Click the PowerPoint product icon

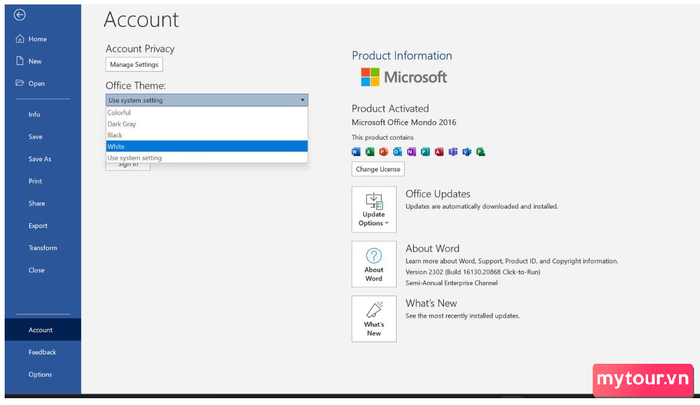[383, 152]
